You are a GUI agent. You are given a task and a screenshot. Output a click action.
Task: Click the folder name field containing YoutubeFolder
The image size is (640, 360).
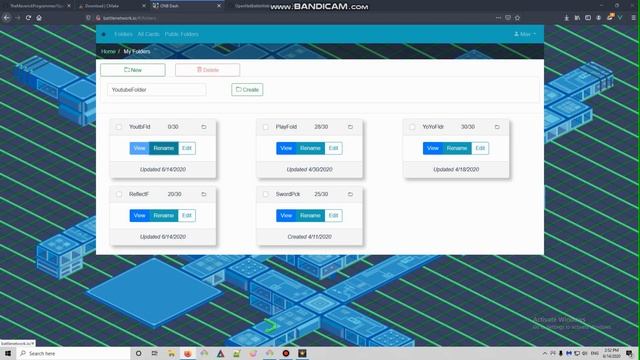[157, 90]
